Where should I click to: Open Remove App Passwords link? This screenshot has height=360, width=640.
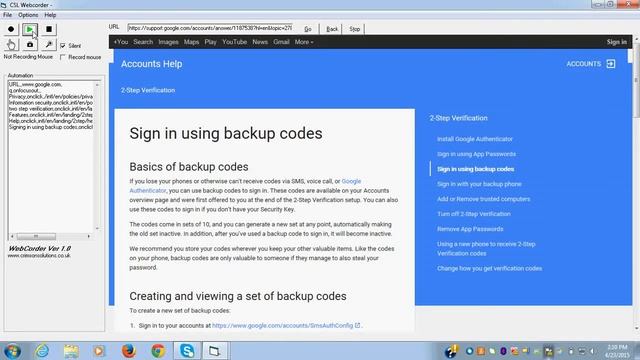pyautogui.click(x=470, y=229)
